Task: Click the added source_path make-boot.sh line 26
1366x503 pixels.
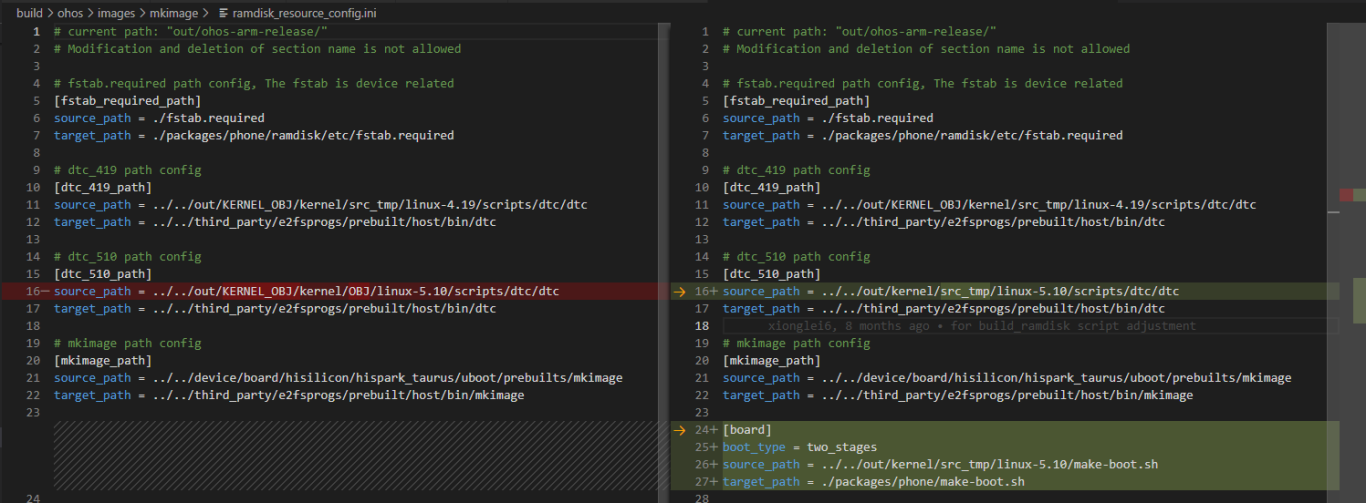Action: pos(941,464)
